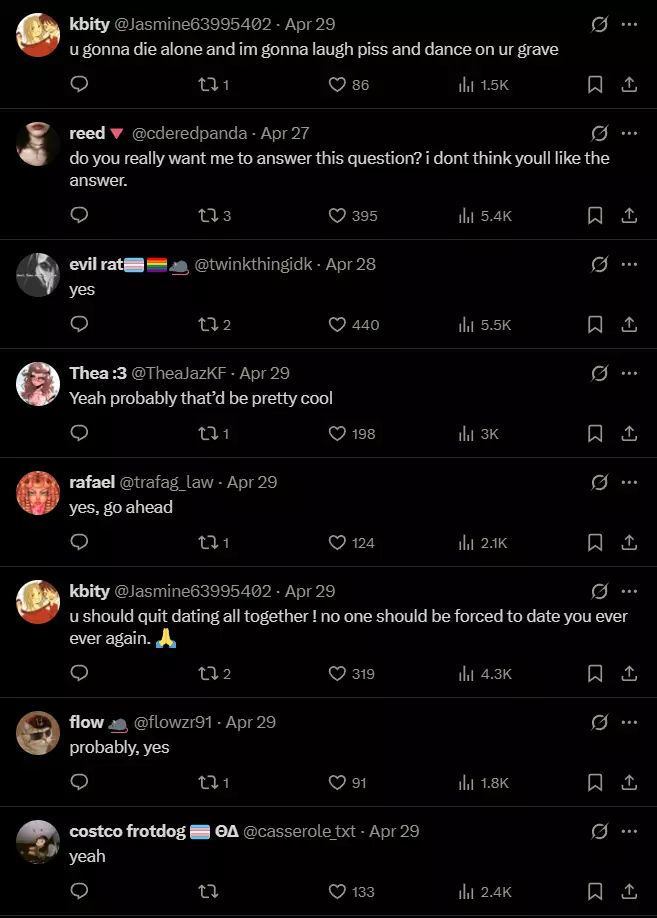This screenshot has width=657, height=918.
Task: Reply to kbity's dance on grave tweet
Action: pyautogui.click(x=80, y=85)
